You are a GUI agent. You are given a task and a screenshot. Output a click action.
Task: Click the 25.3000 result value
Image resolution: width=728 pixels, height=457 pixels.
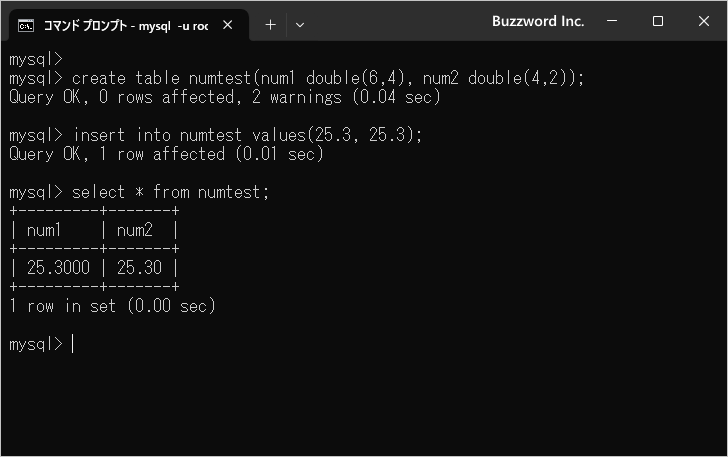pos(58,268)
